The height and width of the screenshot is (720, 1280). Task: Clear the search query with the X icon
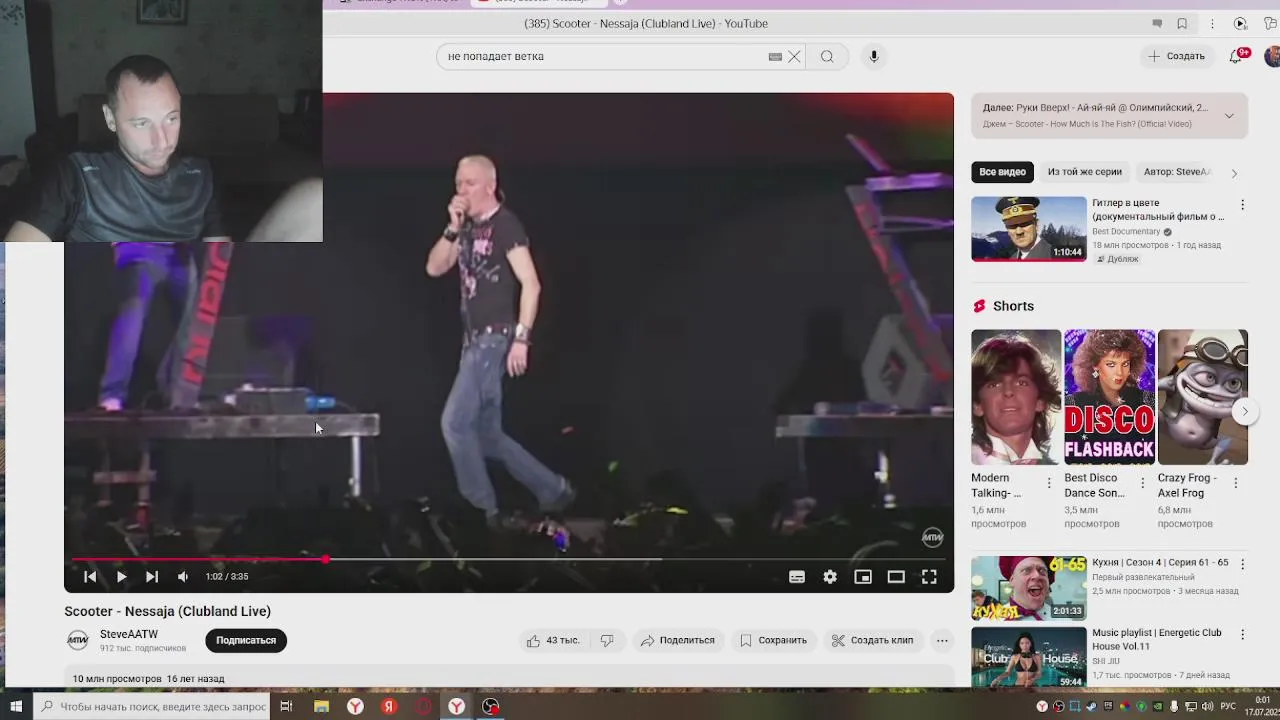pyautogui.click(x=794, y=57)
